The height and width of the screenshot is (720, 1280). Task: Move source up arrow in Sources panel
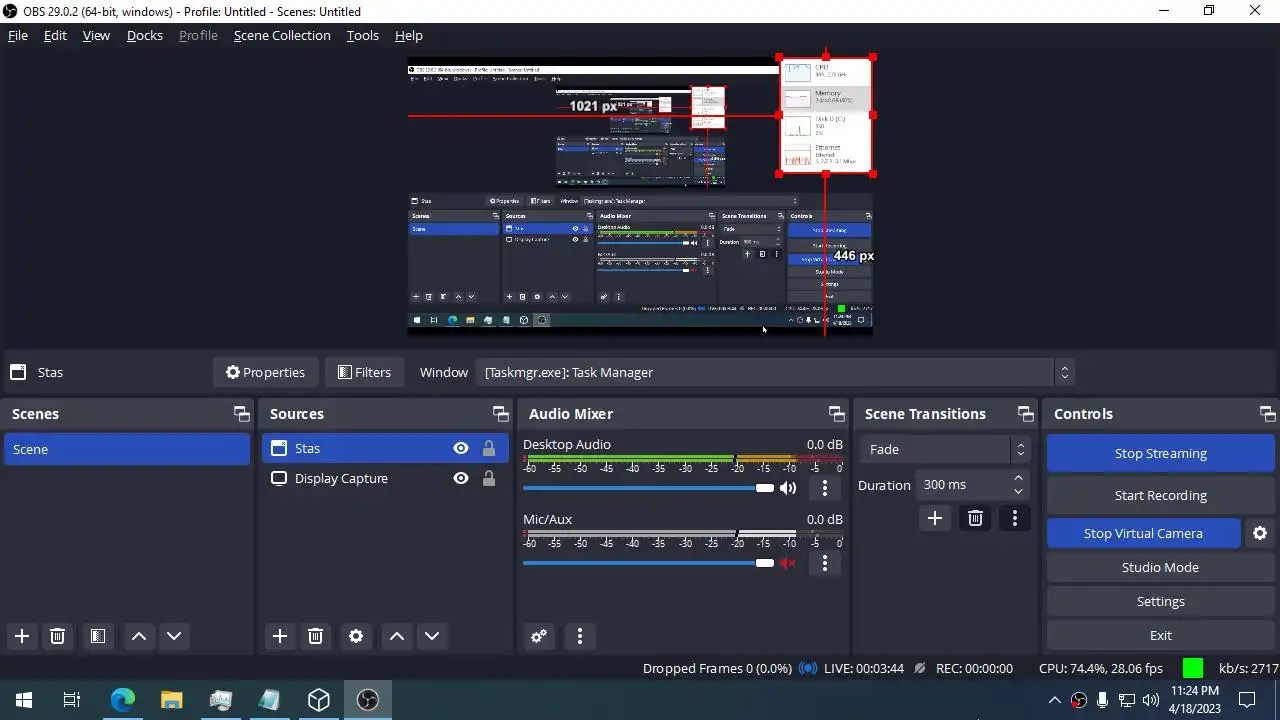click(397, 636)
